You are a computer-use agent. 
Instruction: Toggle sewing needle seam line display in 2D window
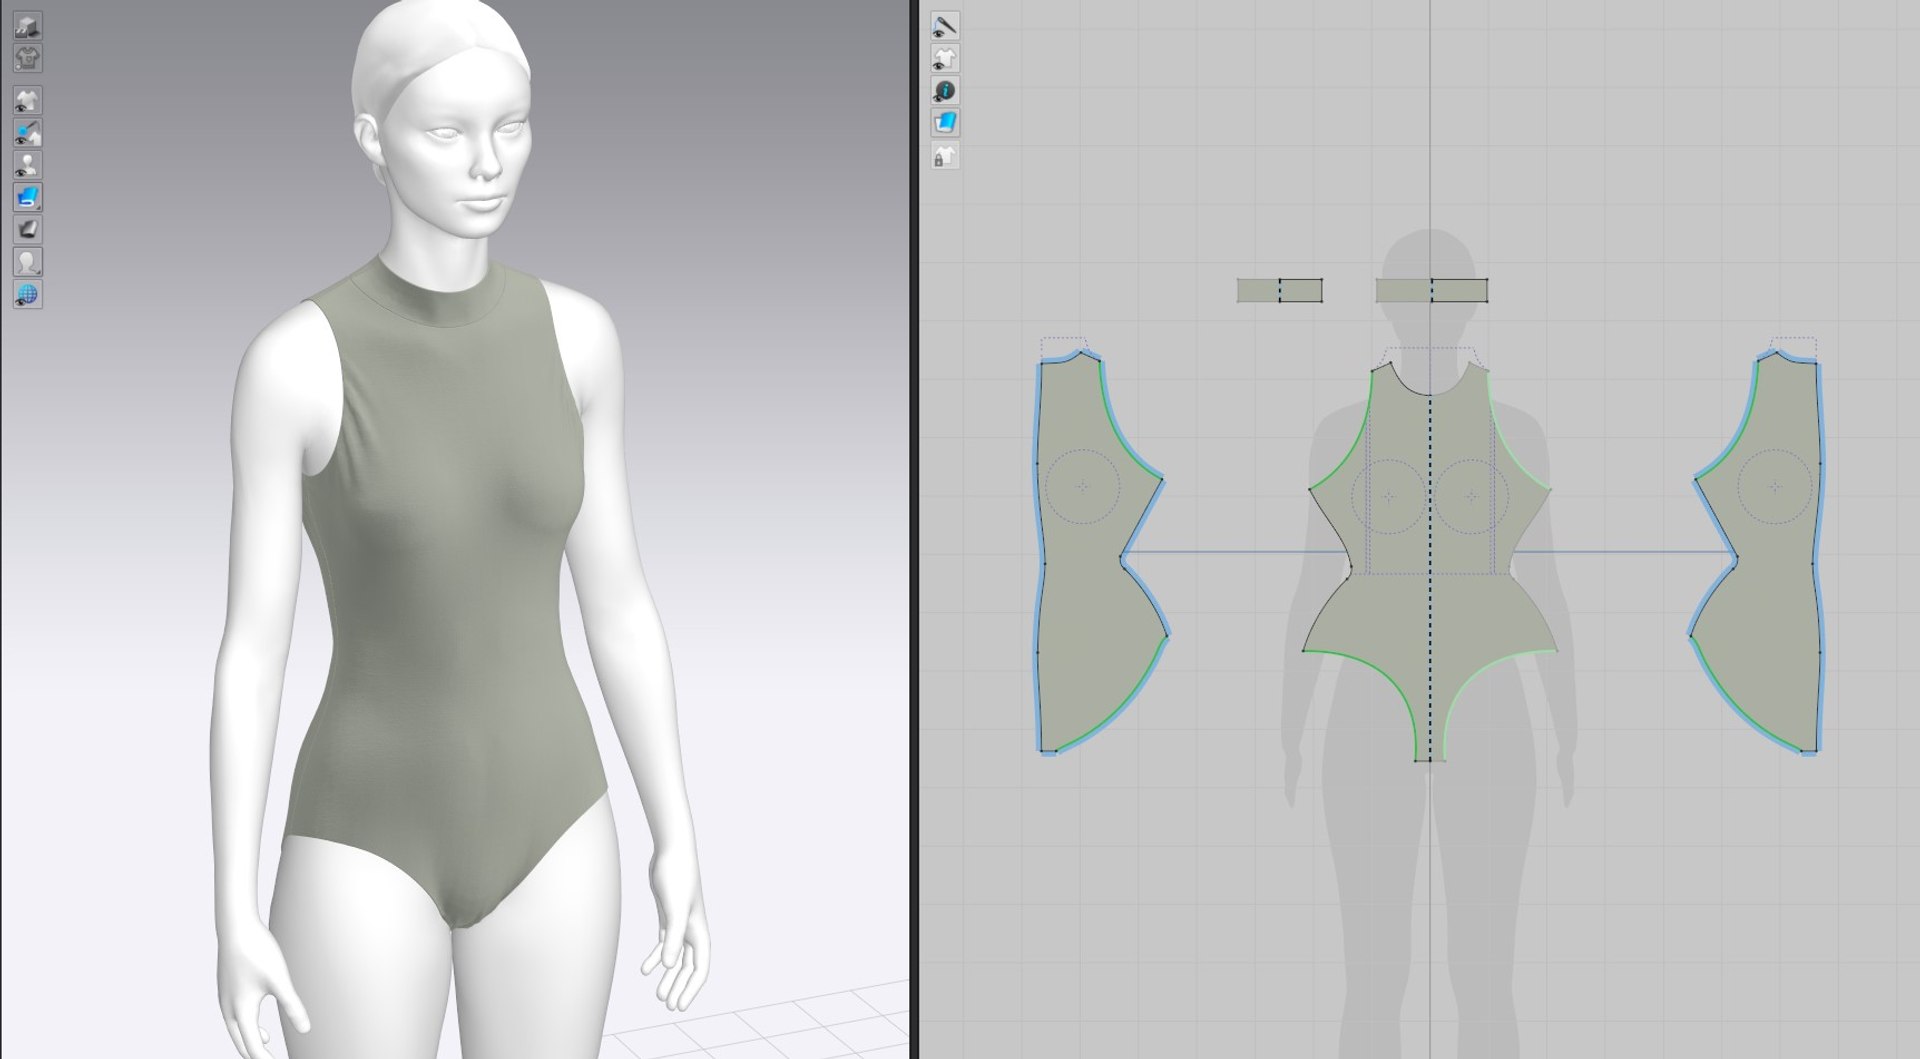coord(945,26)
